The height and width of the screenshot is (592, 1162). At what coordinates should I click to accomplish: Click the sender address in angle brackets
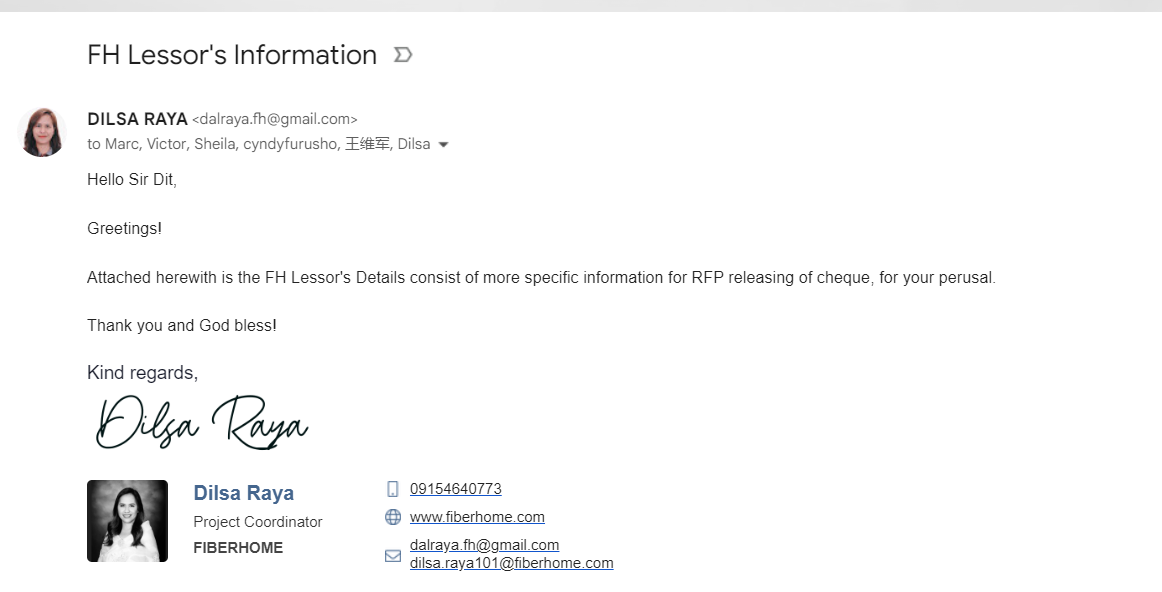pyautogui.click(x=274, y=119)
